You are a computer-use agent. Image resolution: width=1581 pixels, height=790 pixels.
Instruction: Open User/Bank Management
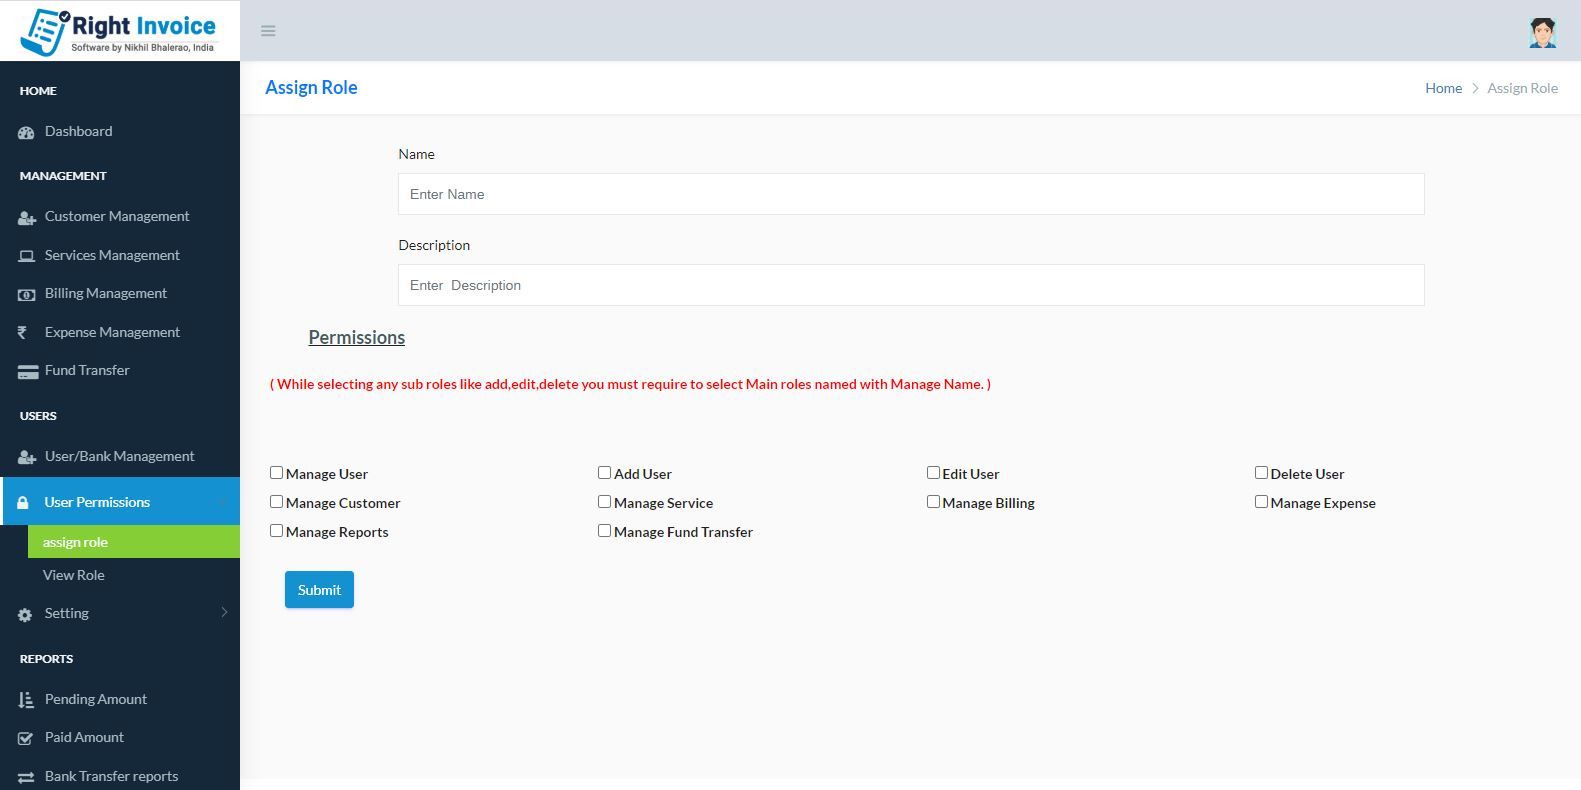[120, 457]
